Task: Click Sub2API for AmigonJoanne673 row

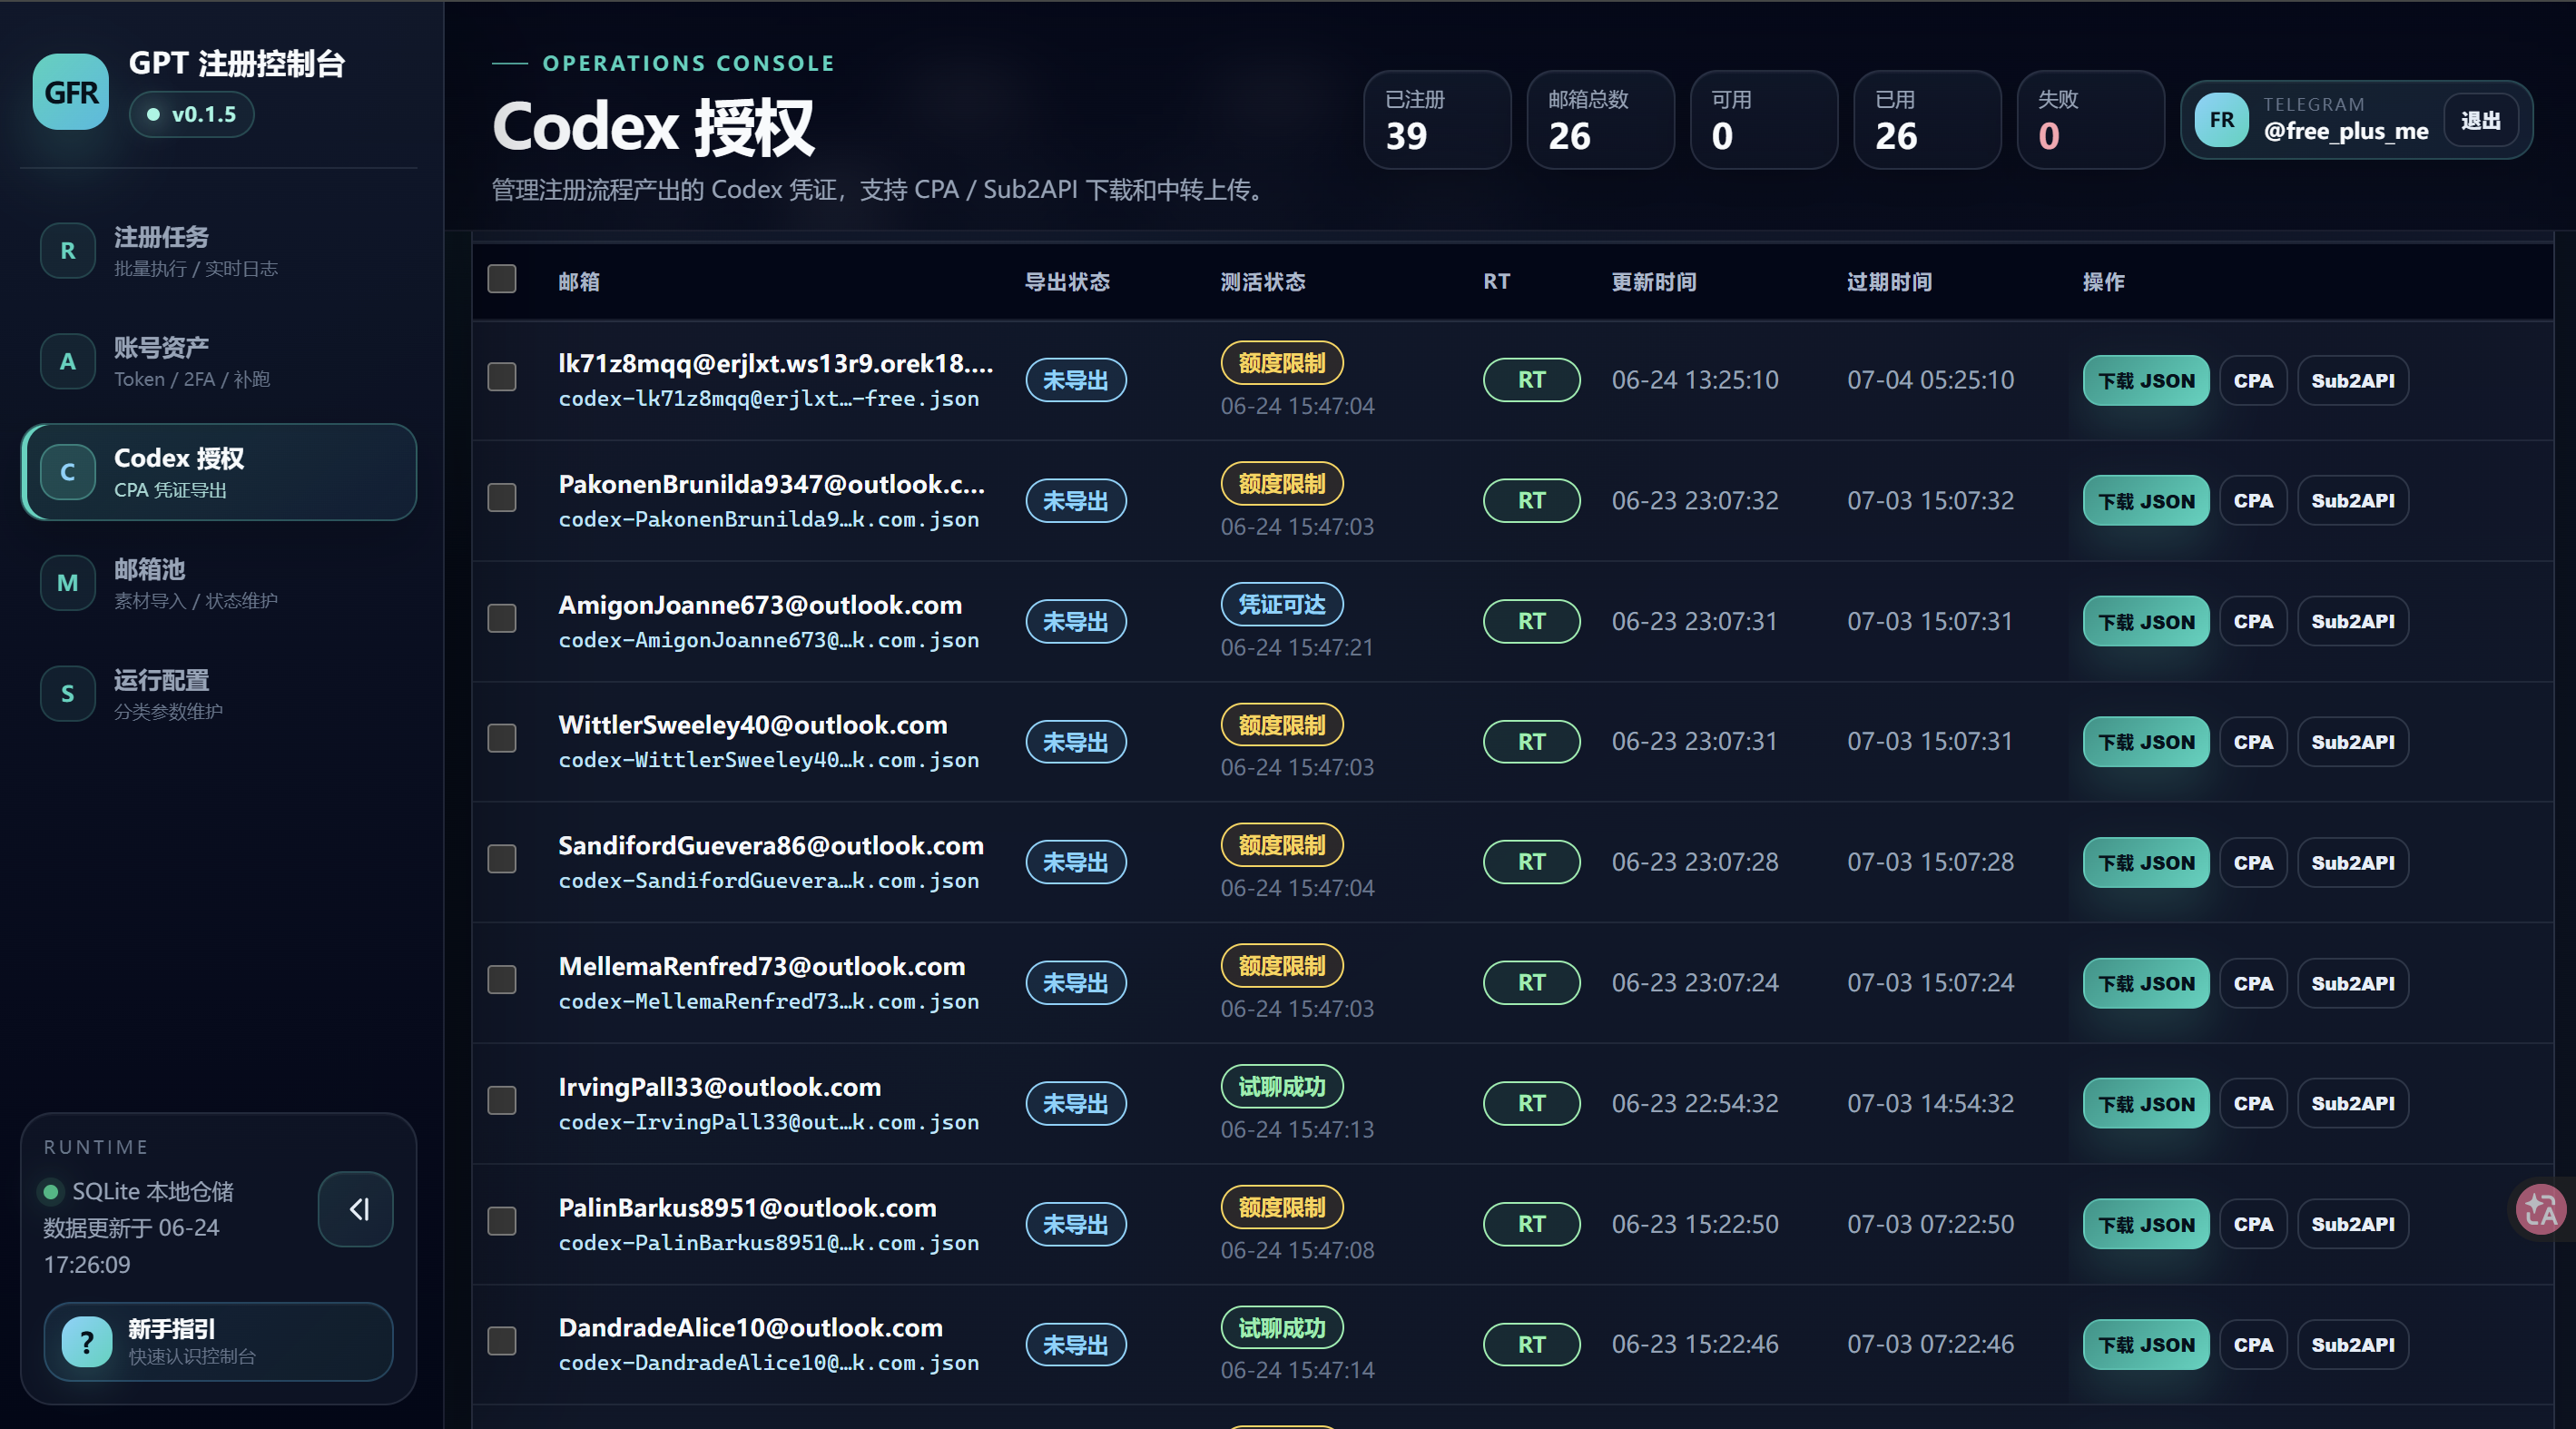Action: tap(2353, 622)
